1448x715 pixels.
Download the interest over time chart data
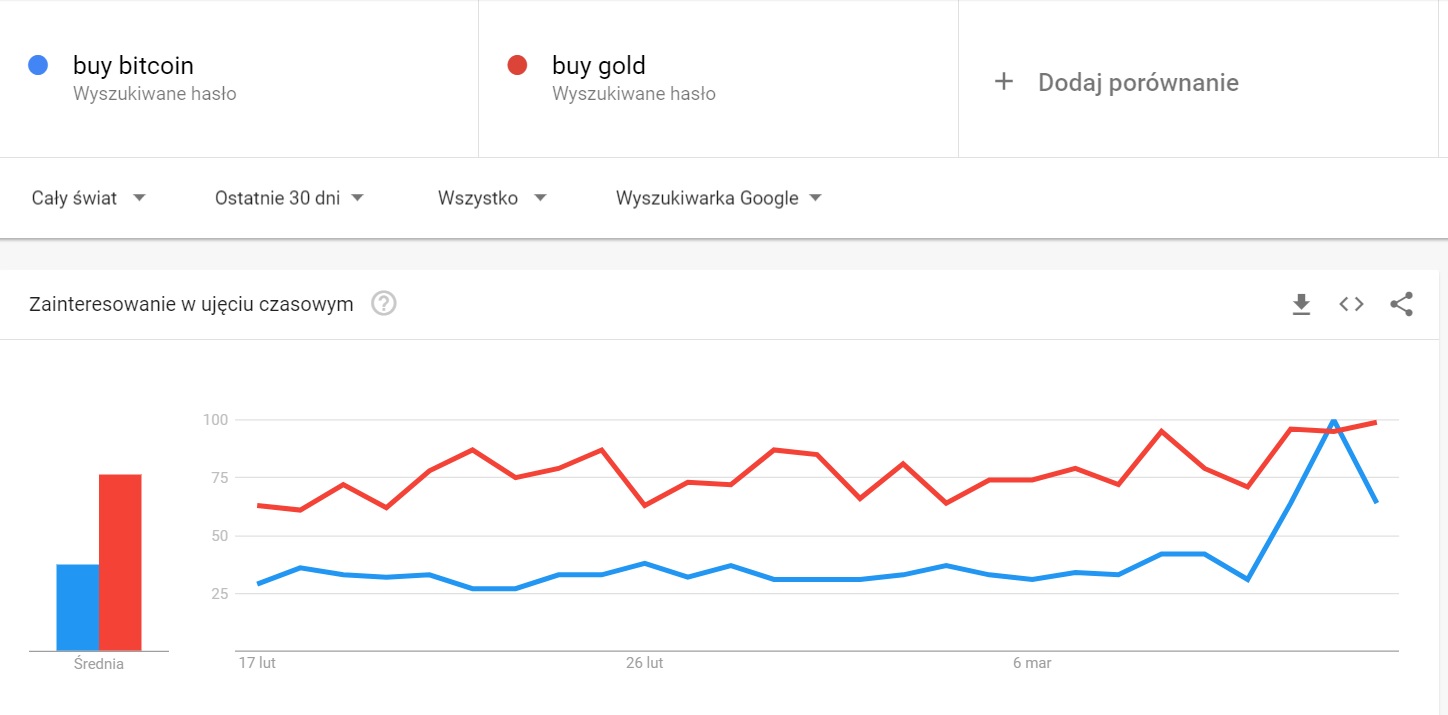(x=1301, y=304)
